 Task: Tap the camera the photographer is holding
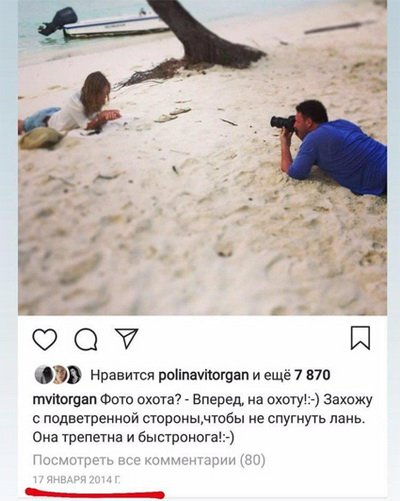click(283, 122)
